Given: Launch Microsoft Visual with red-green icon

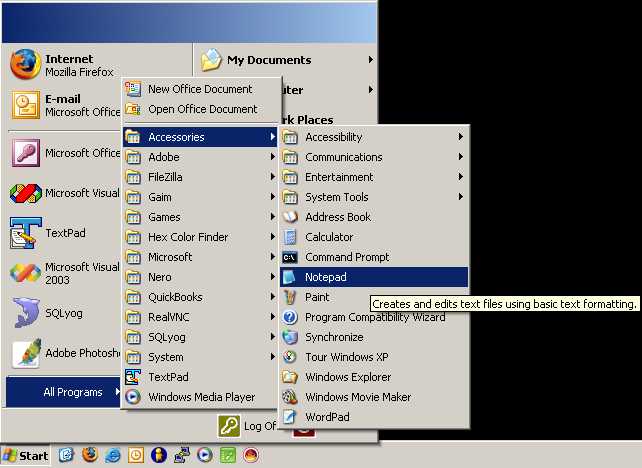Looking at the screenshot, I should coord(65,193).
